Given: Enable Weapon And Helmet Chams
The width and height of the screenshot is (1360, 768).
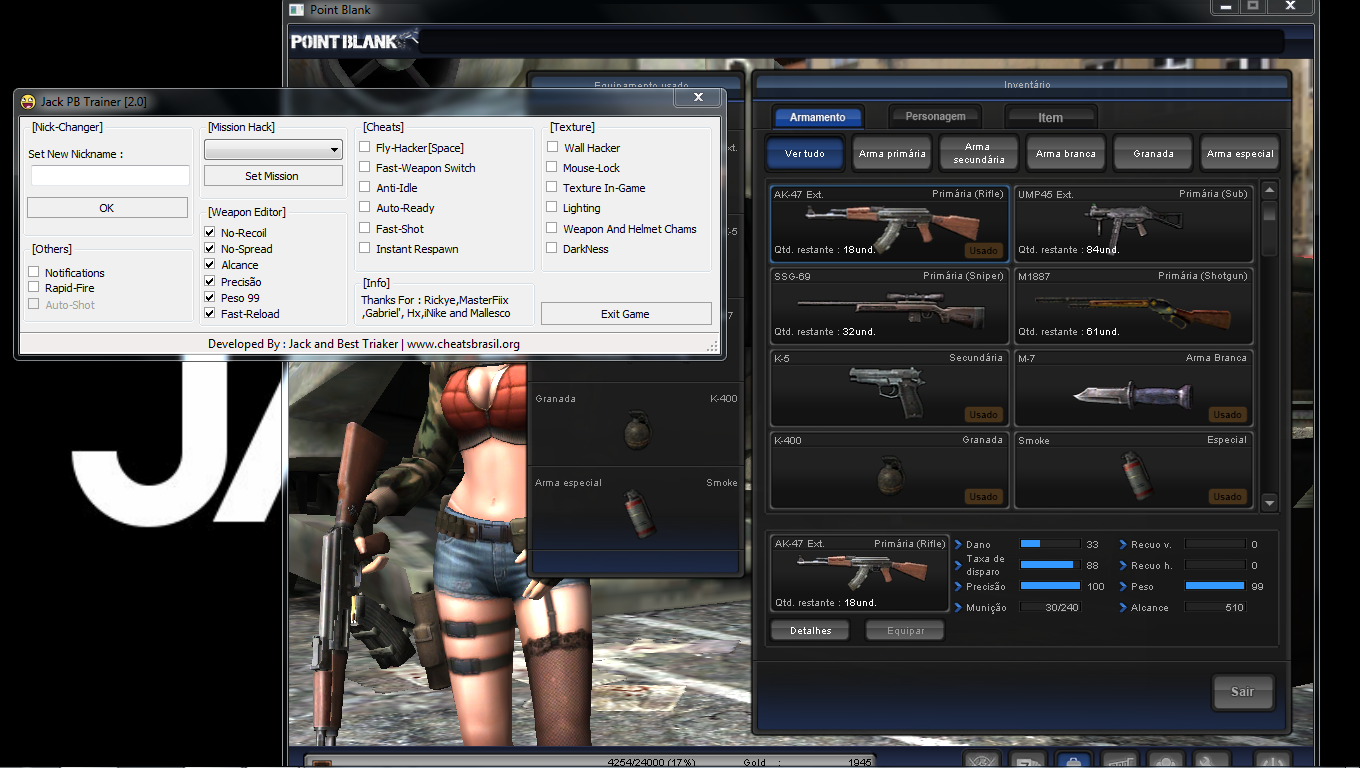Looking at the screenshot, I should 552,228.
